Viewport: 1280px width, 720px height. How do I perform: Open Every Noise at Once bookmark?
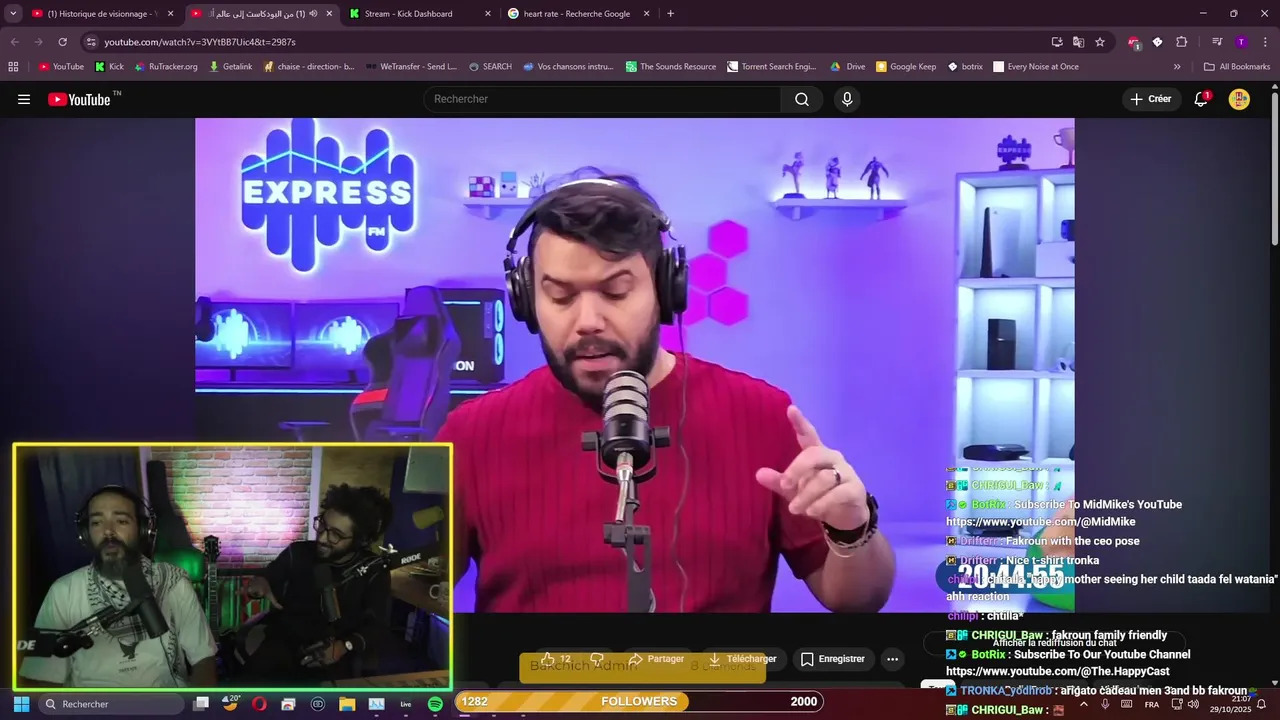[x=1035, y=67]
